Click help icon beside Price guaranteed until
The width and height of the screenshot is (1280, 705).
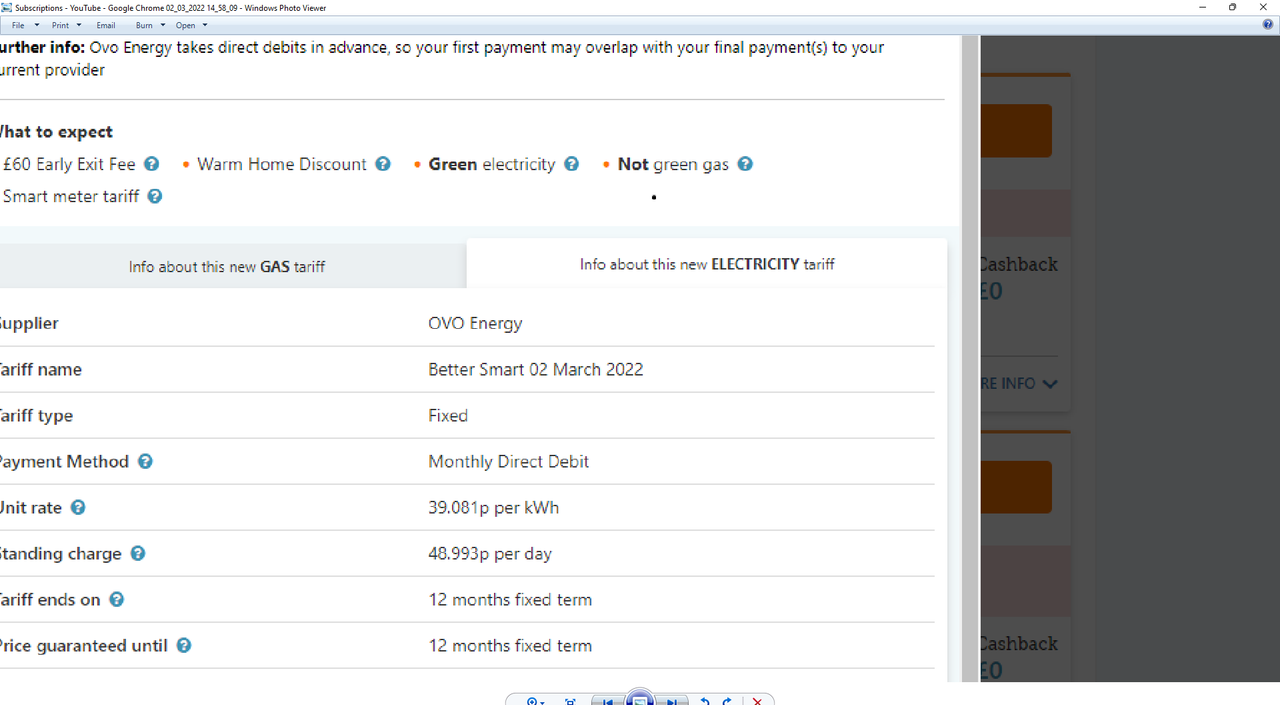pos(184,645)
